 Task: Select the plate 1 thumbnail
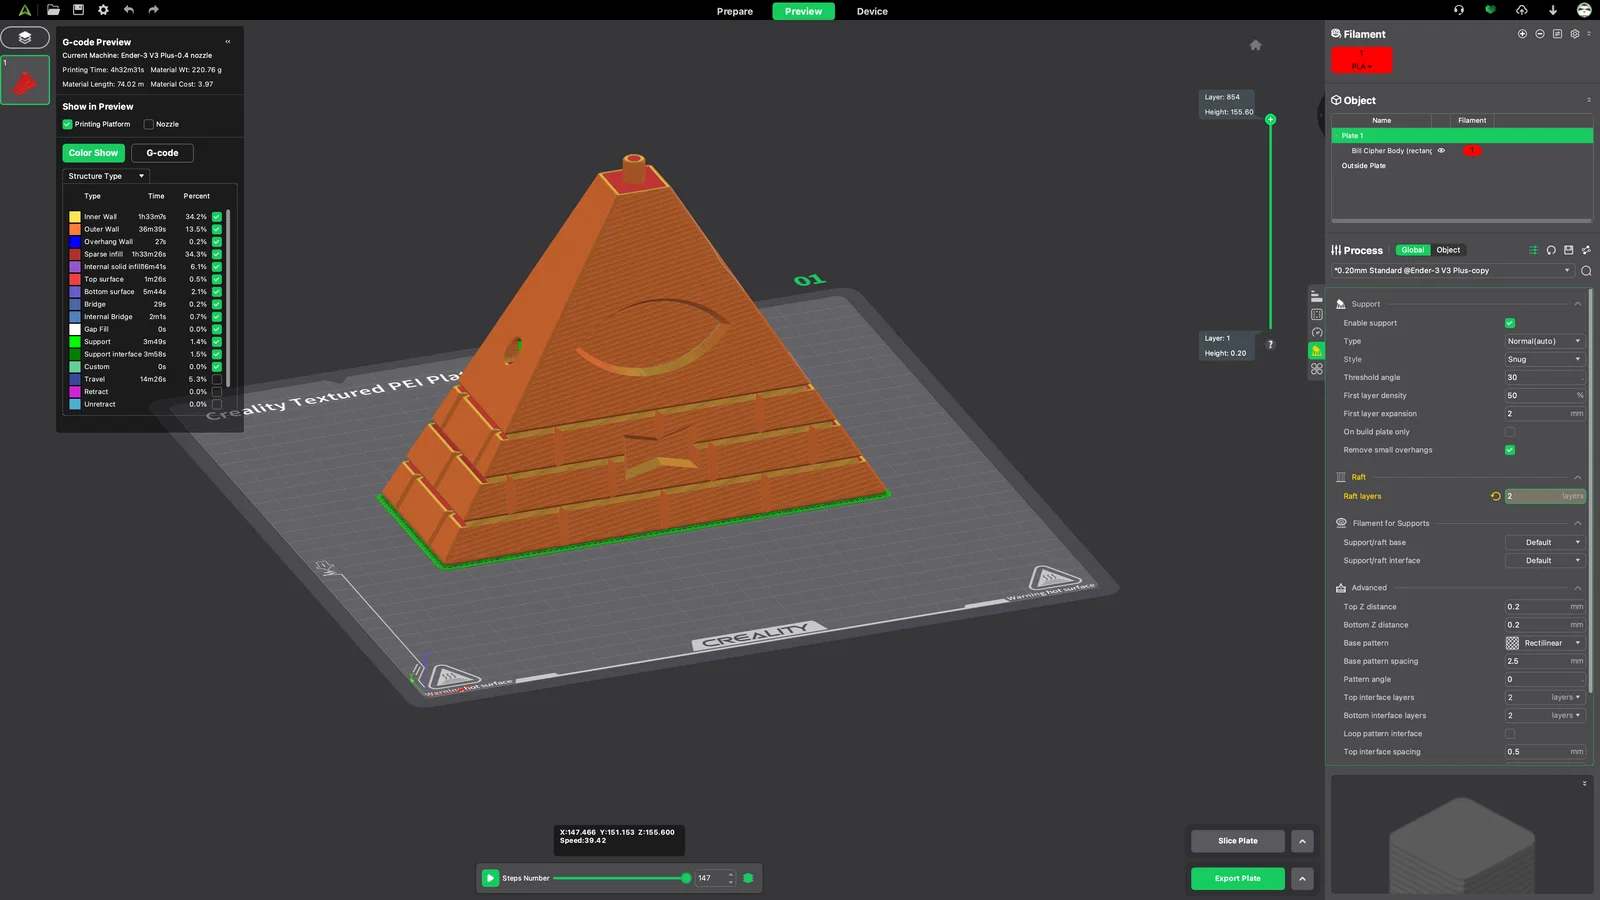click(25, 80)
